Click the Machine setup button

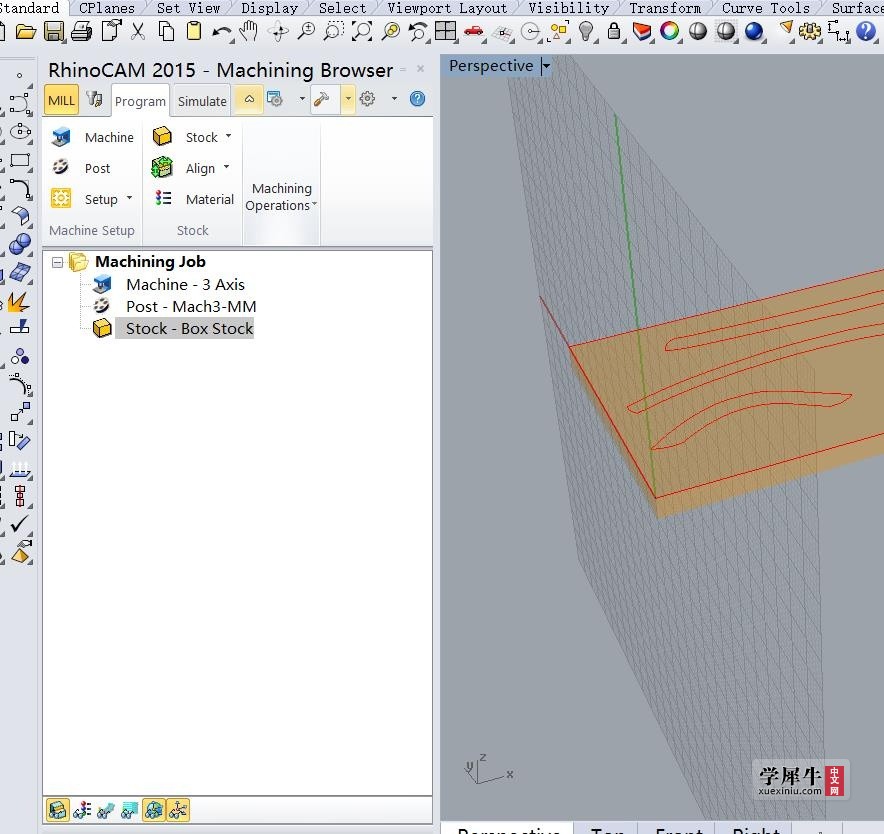click(92, 137)
